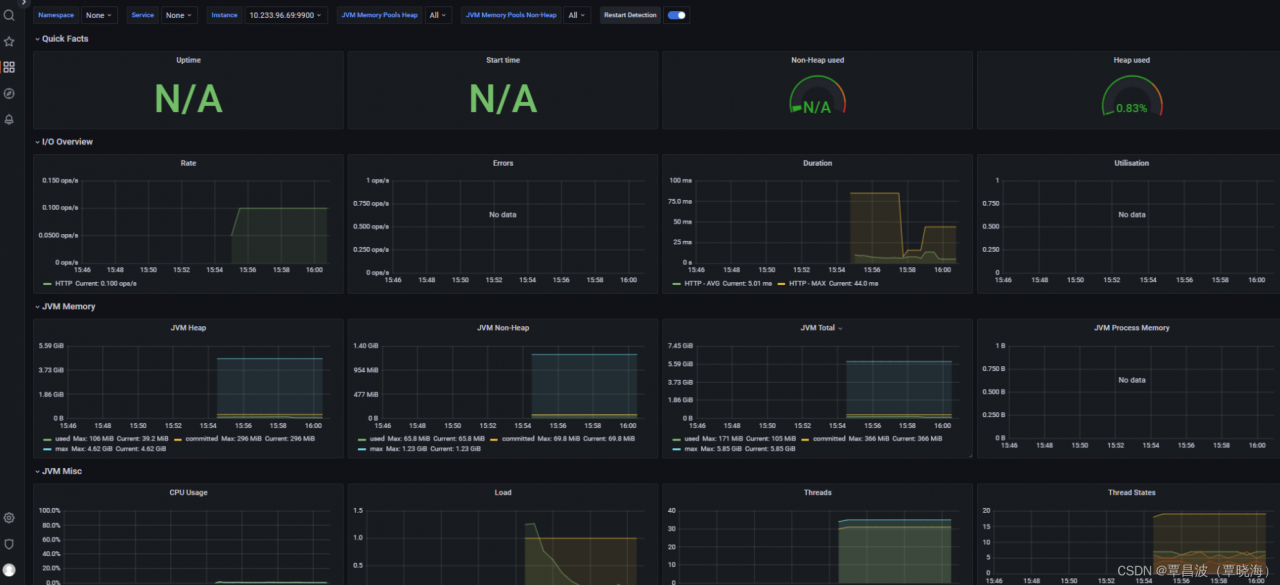Open the Rate panel title
This screenshot has width=1280, height=585.
(188, 163)
